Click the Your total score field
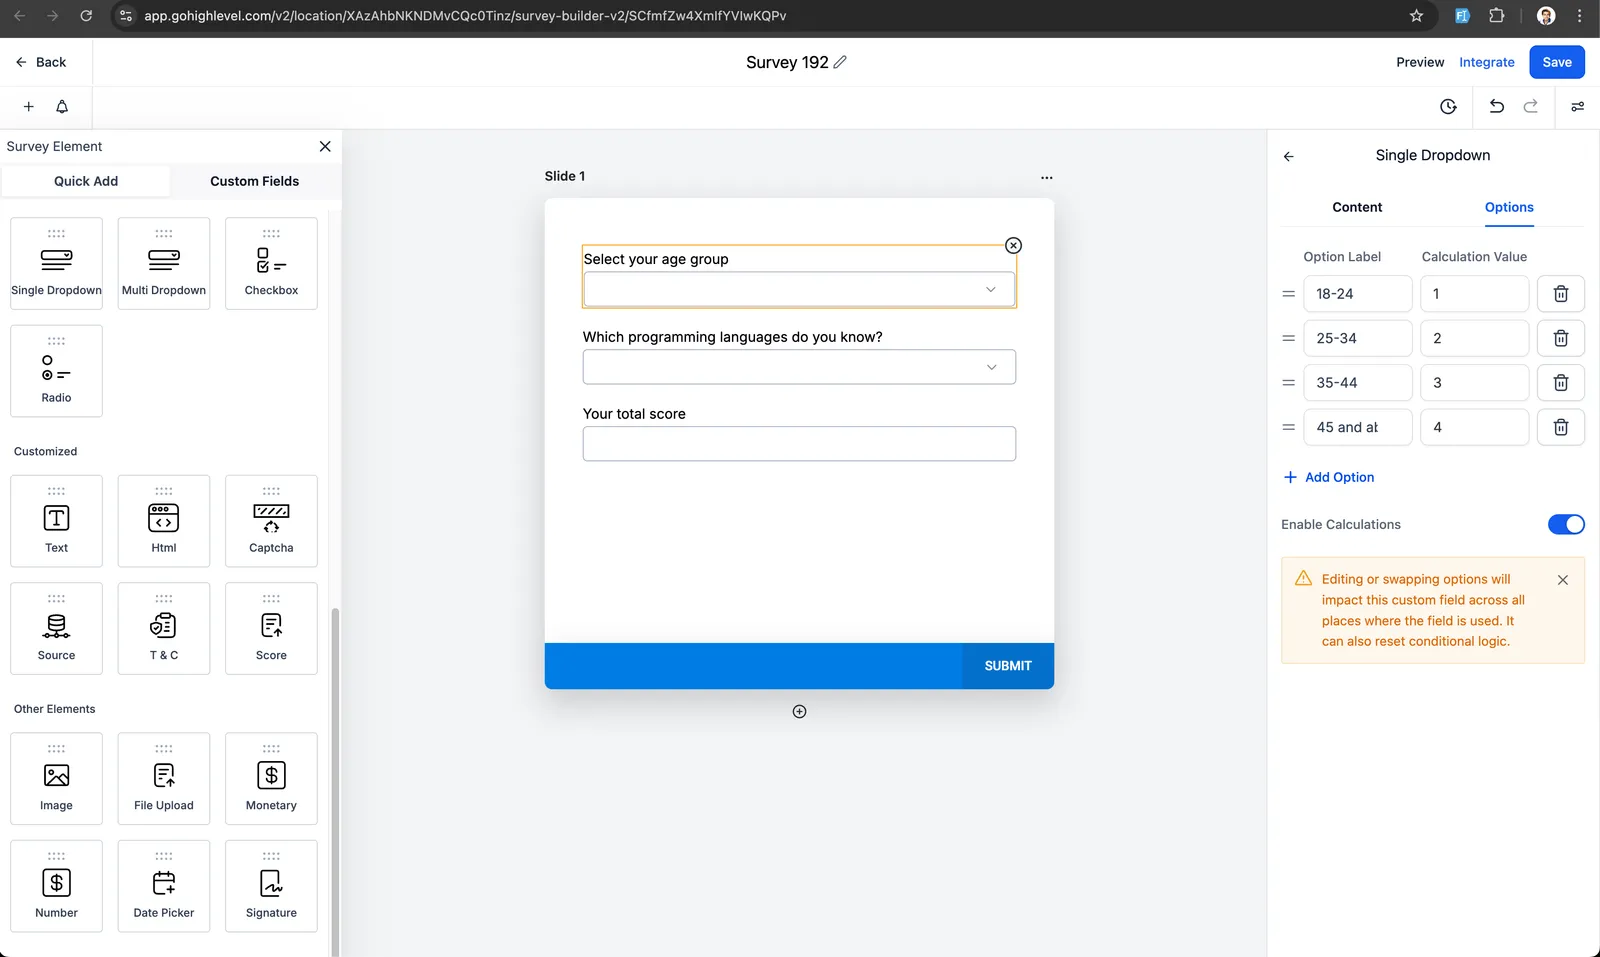Viewport: 1600px width, 957px height. coord(799,444)
